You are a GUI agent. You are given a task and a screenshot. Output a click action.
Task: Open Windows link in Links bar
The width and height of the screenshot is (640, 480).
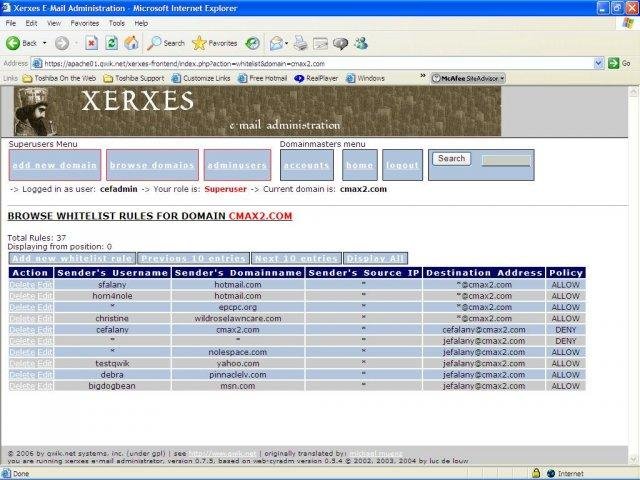pyautogui.click(x=365, y=78)
